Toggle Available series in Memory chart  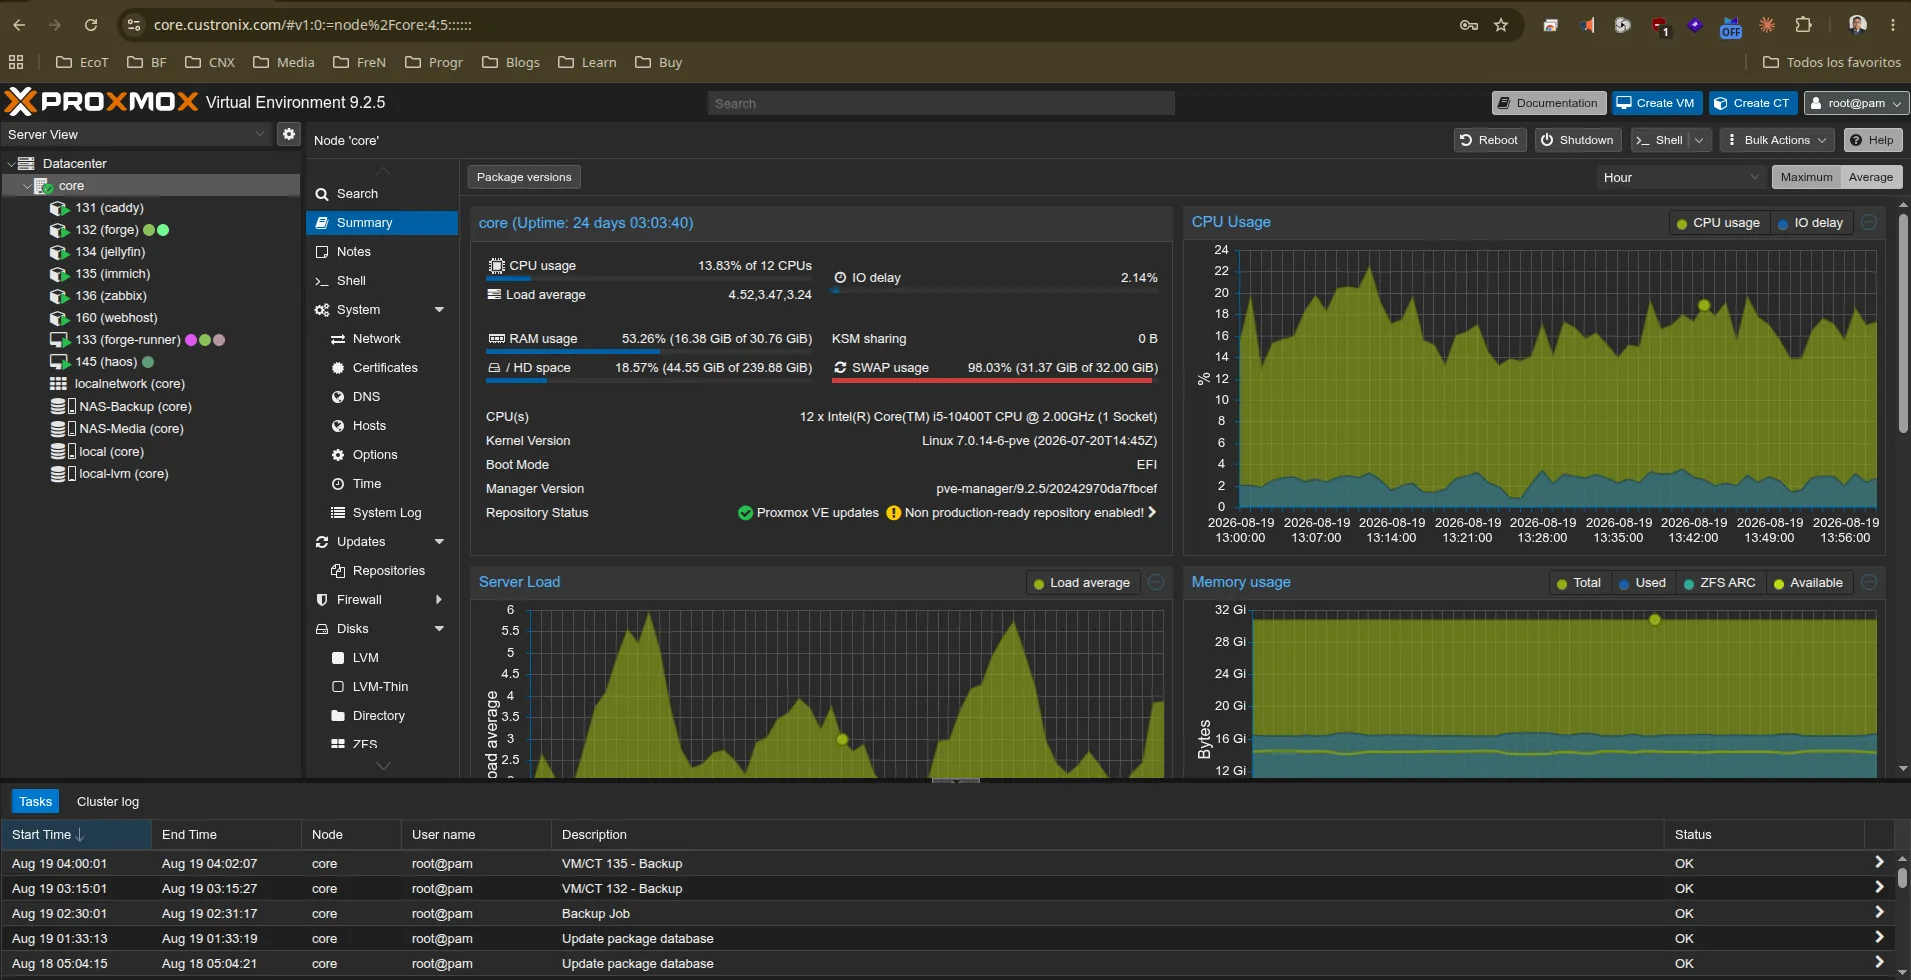tap(1809, 583)
